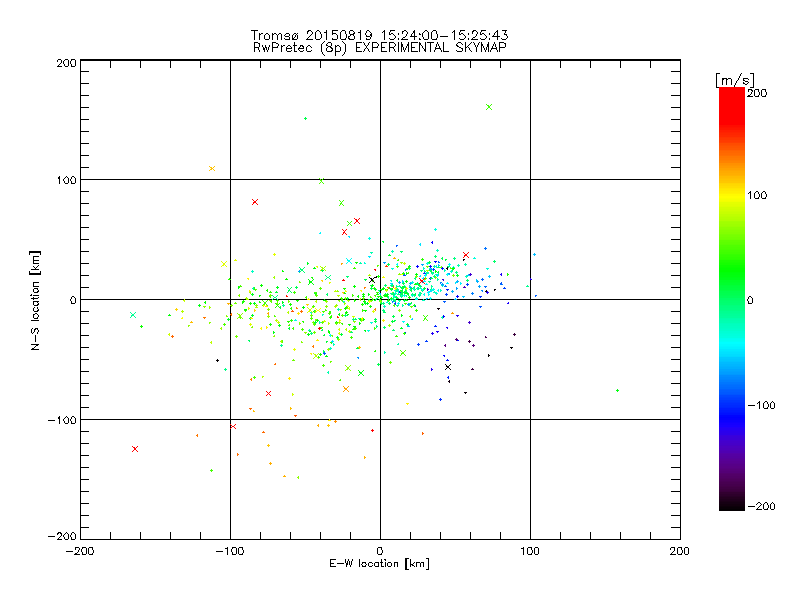Image resolution: width=800 pixels, height=600 pixels.
Task: Click the black bottom of the color bar
Action: coord(731,503)
